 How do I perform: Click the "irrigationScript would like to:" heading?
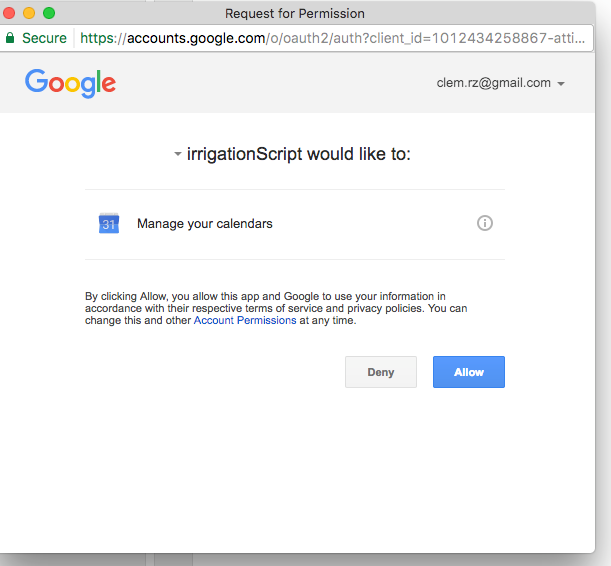coord(298,154)
